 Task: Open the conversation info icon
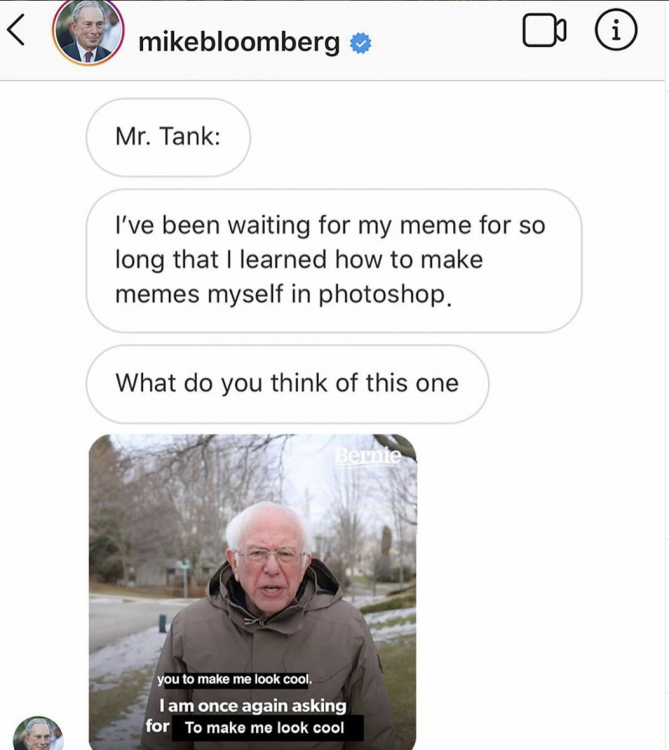[616, 33]
